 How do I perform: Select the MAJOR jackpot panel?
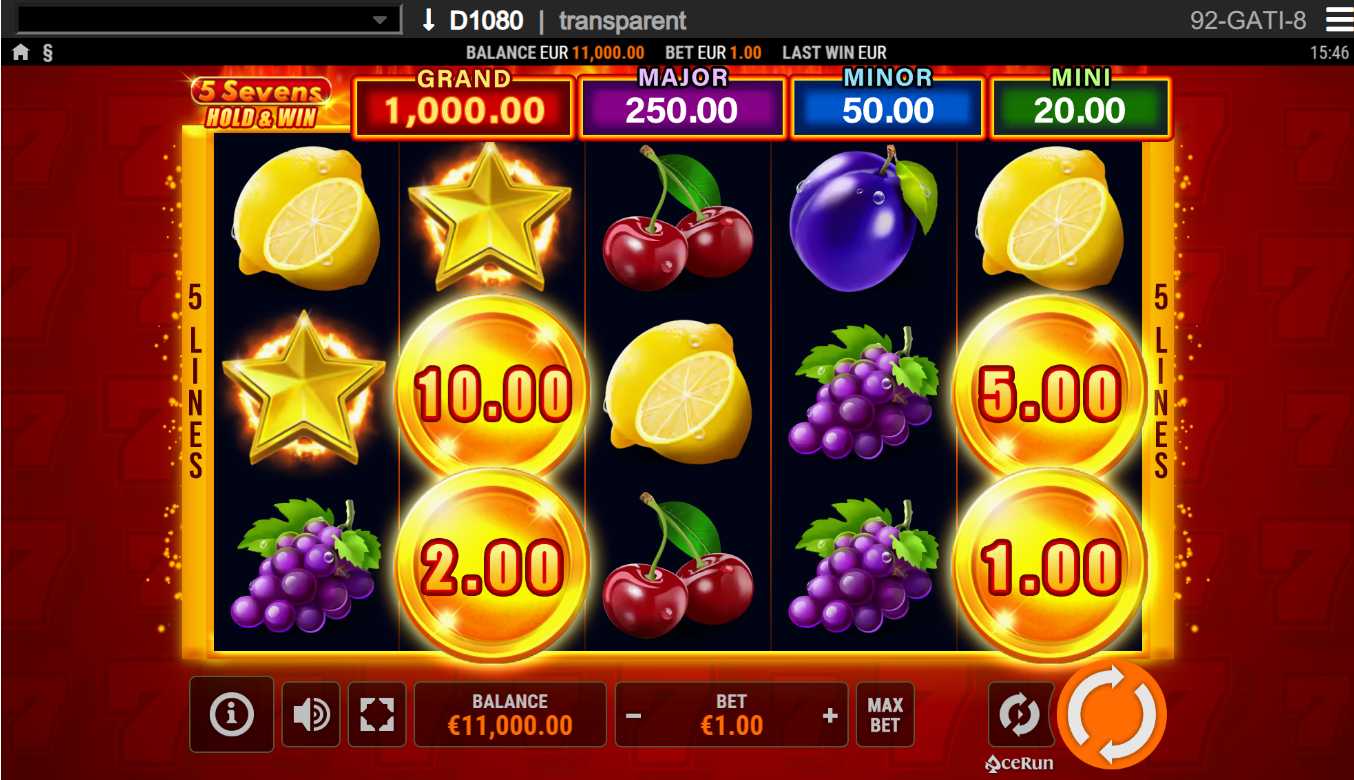pos(682,103)
